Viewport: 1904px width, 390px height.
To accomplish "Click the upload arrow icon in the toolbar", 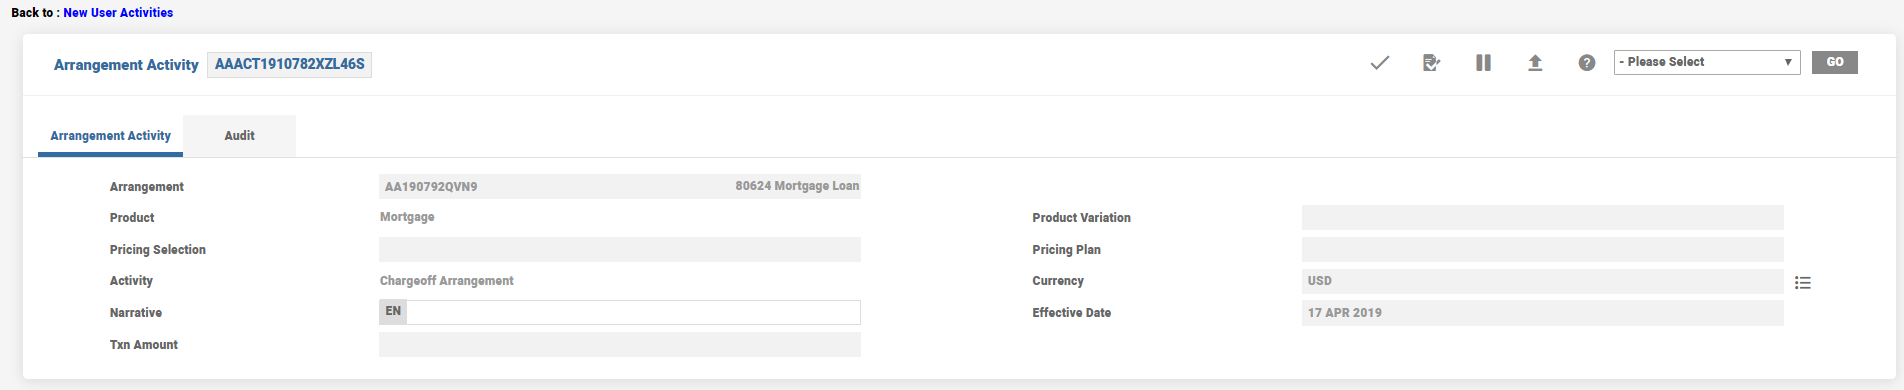I will [1535, 63].
